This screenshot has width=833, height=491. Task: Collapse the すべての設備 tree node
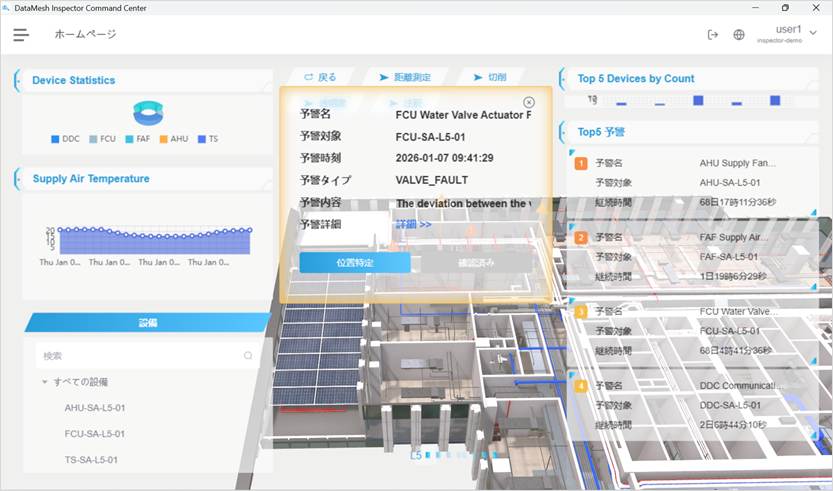click(x=45, y=382)
